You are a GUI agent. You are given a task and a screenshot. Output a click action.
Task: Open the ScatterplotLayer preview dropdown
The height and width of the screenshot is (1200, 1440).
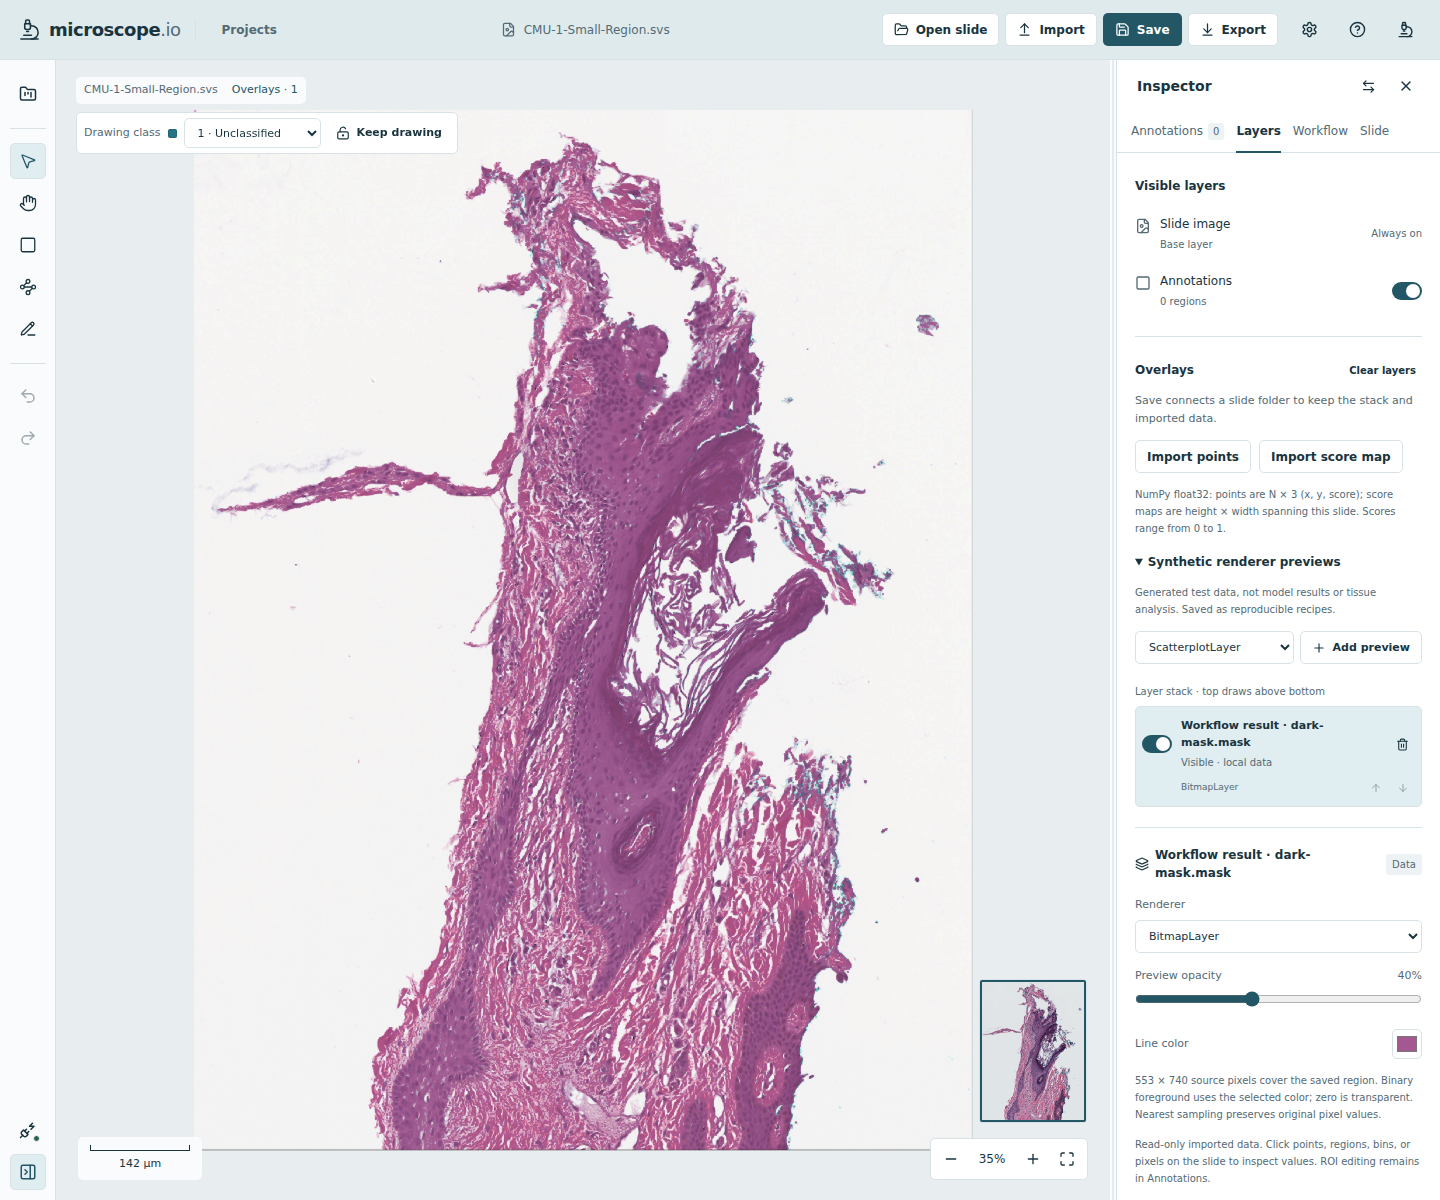pyautogui.click(x=1214, y=647)
